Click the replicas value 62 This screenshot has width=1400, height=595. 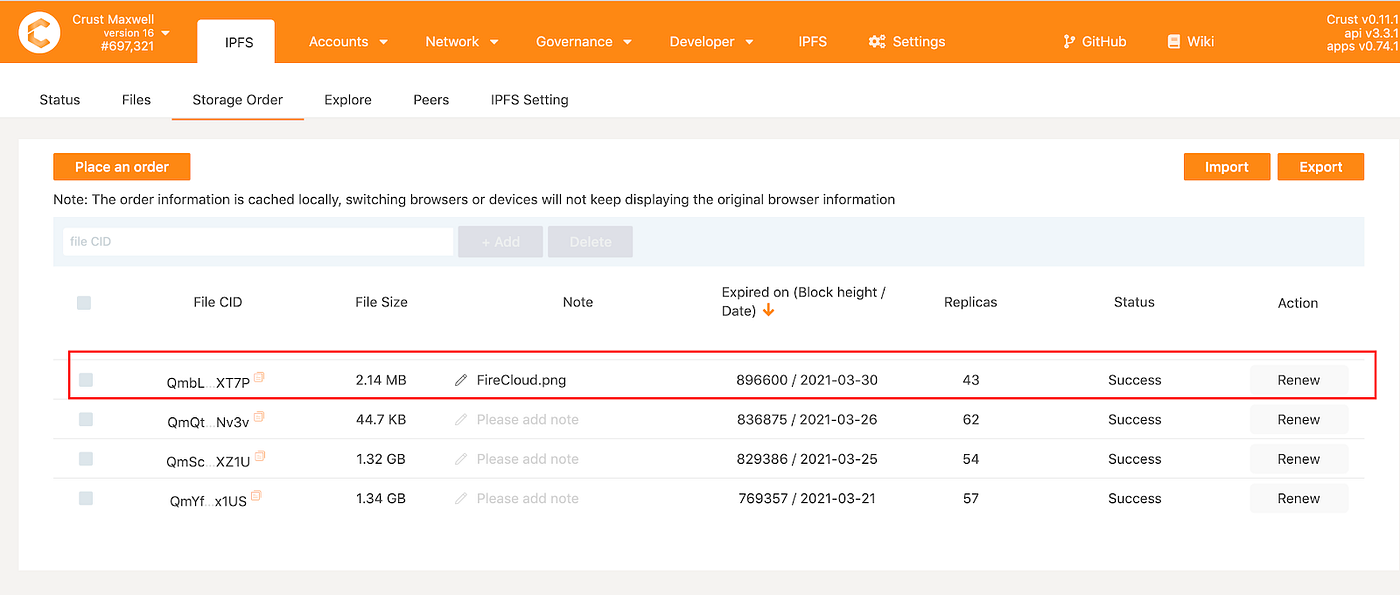(971, 420)
